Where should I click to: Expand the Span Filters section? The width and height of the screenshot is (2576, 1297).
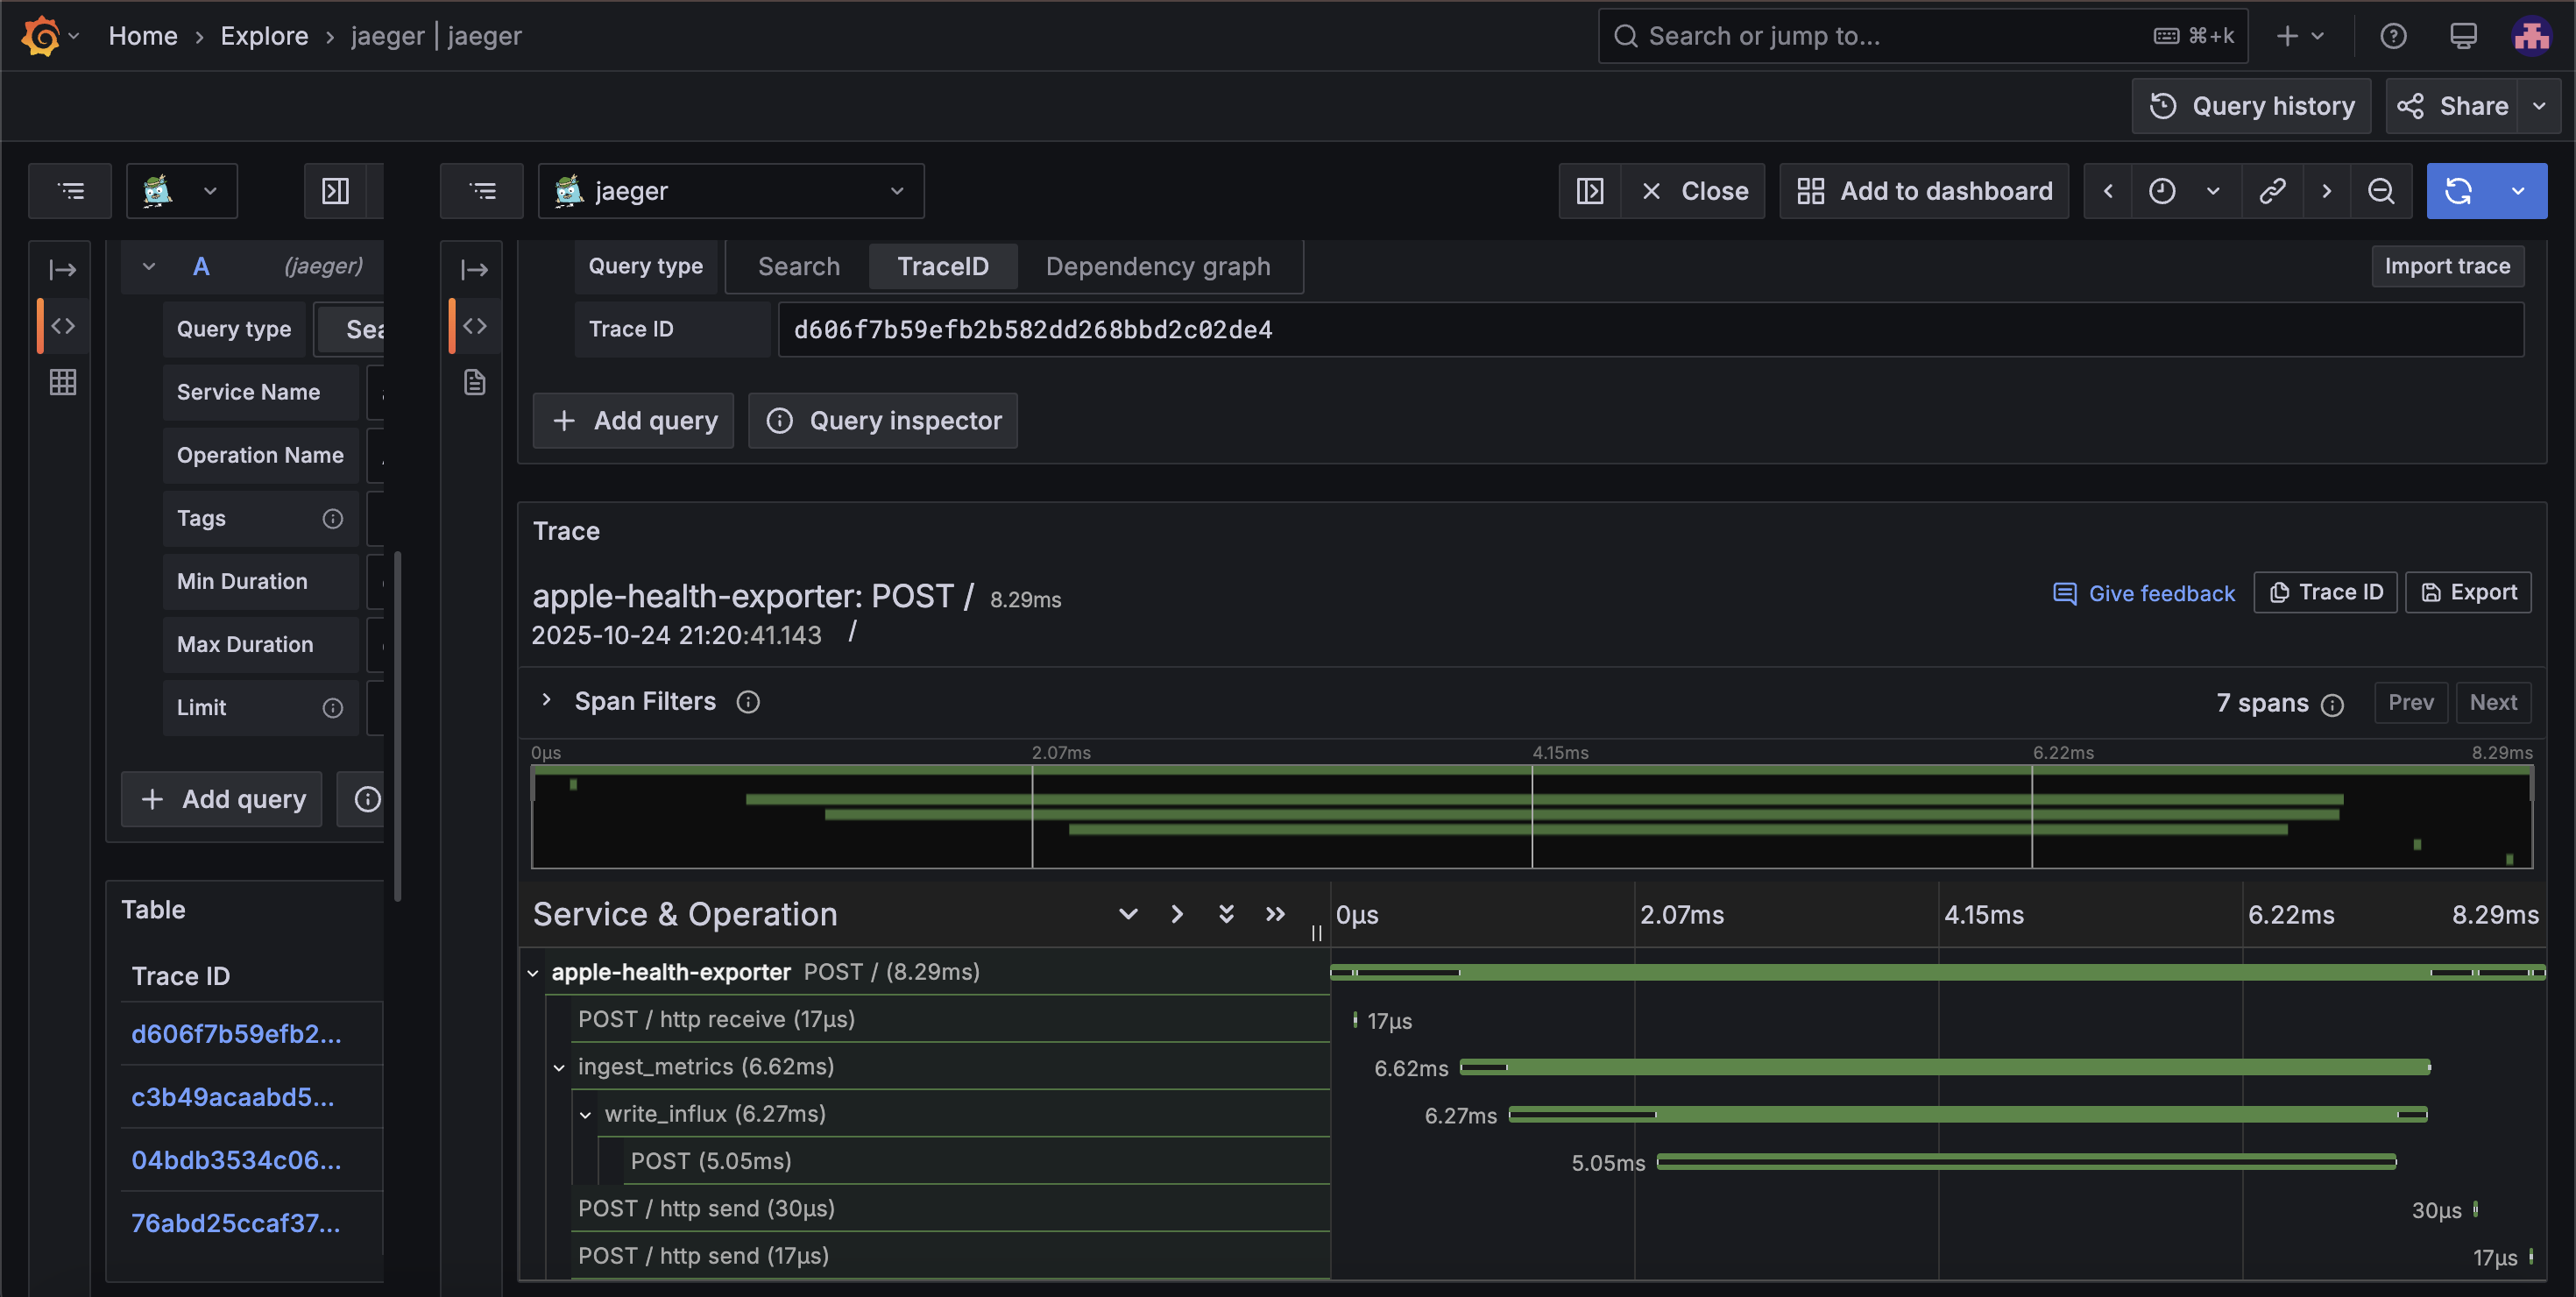tap(546, 700)
